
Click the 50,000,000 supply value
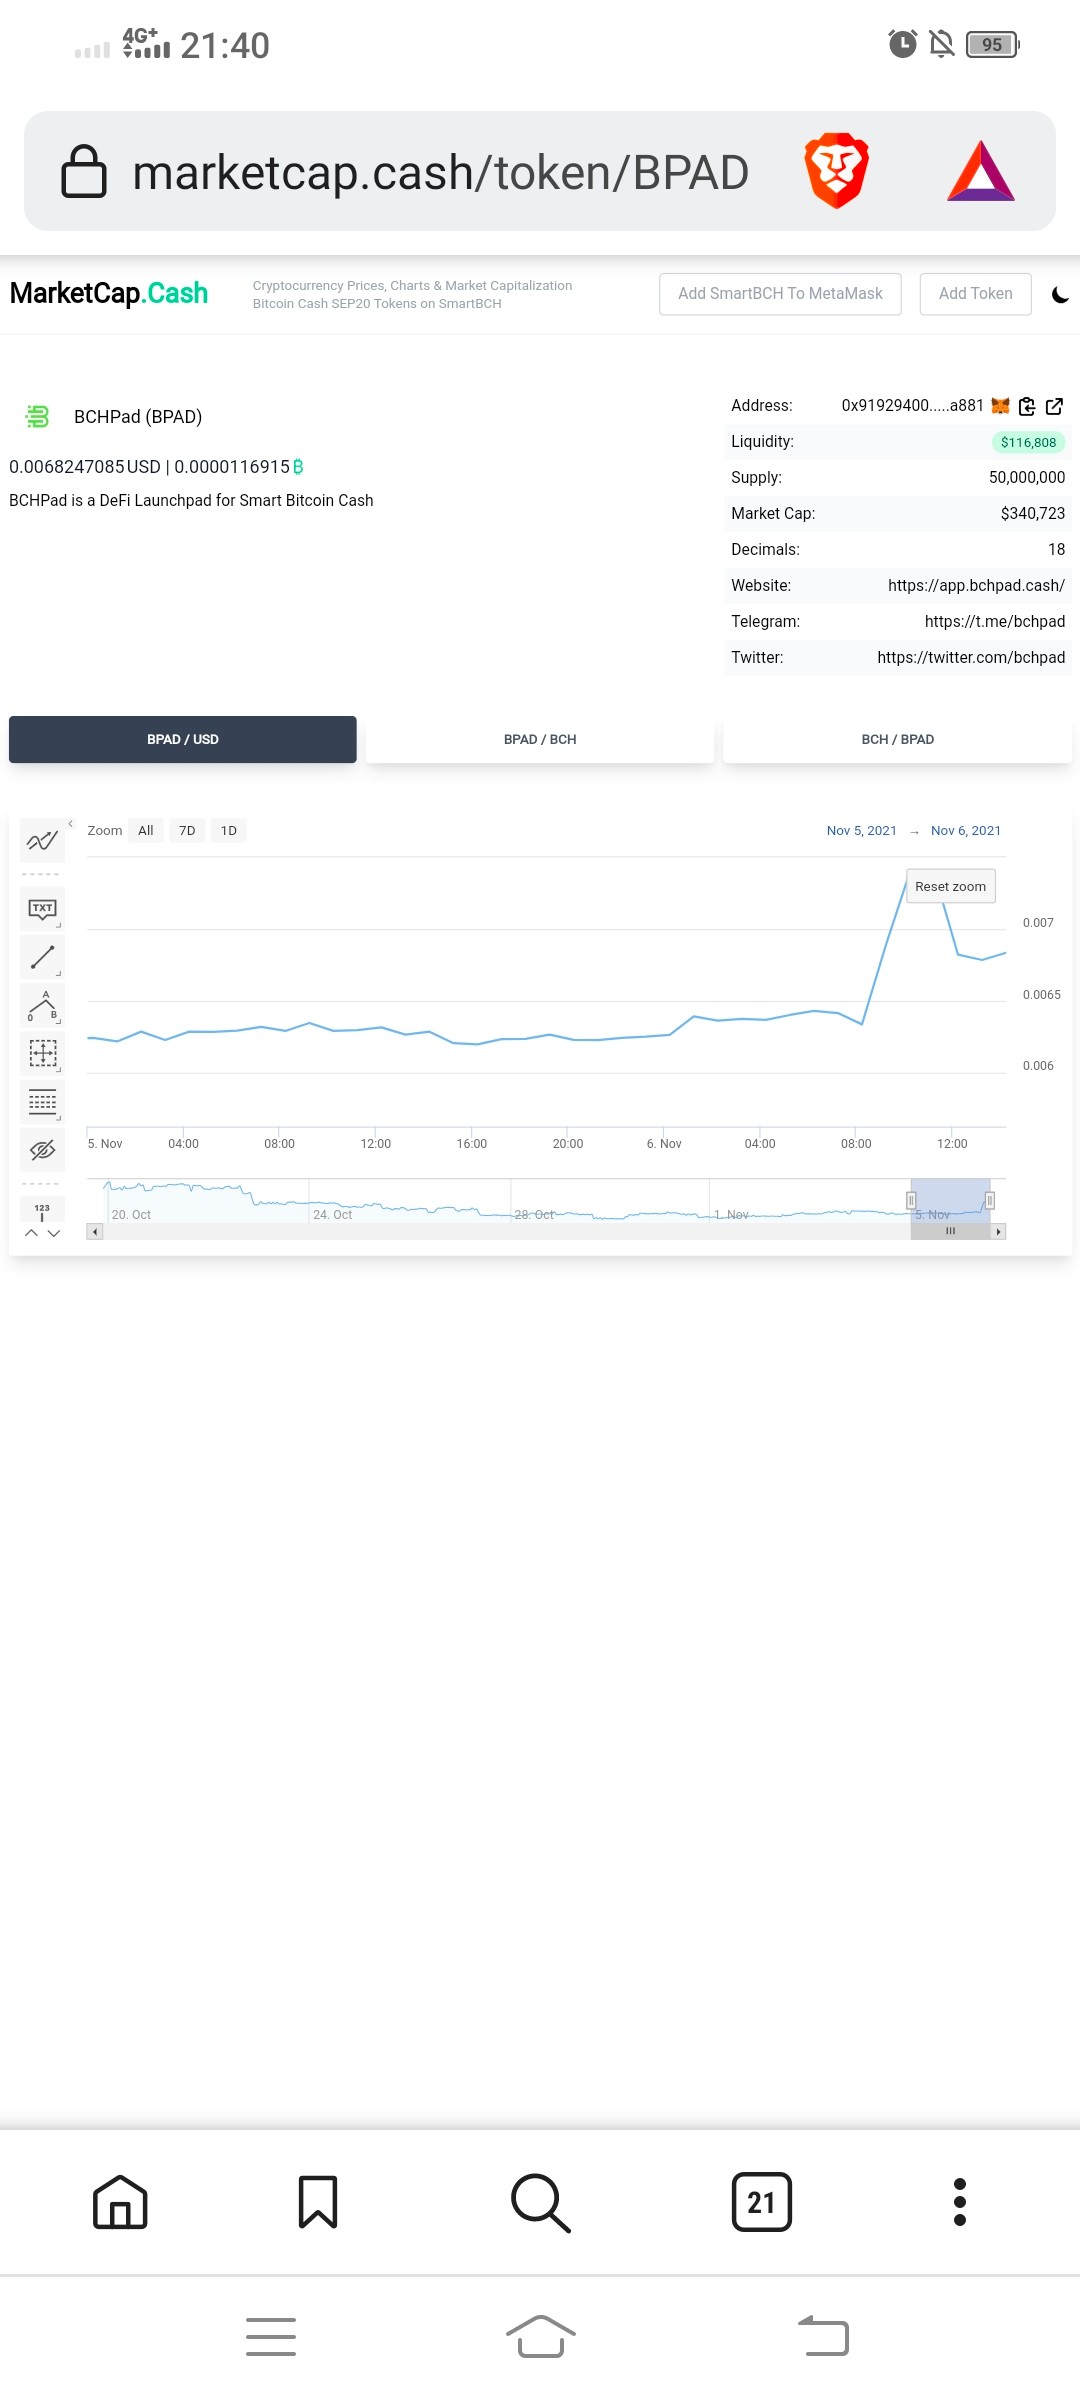[x=1027, y=478]
